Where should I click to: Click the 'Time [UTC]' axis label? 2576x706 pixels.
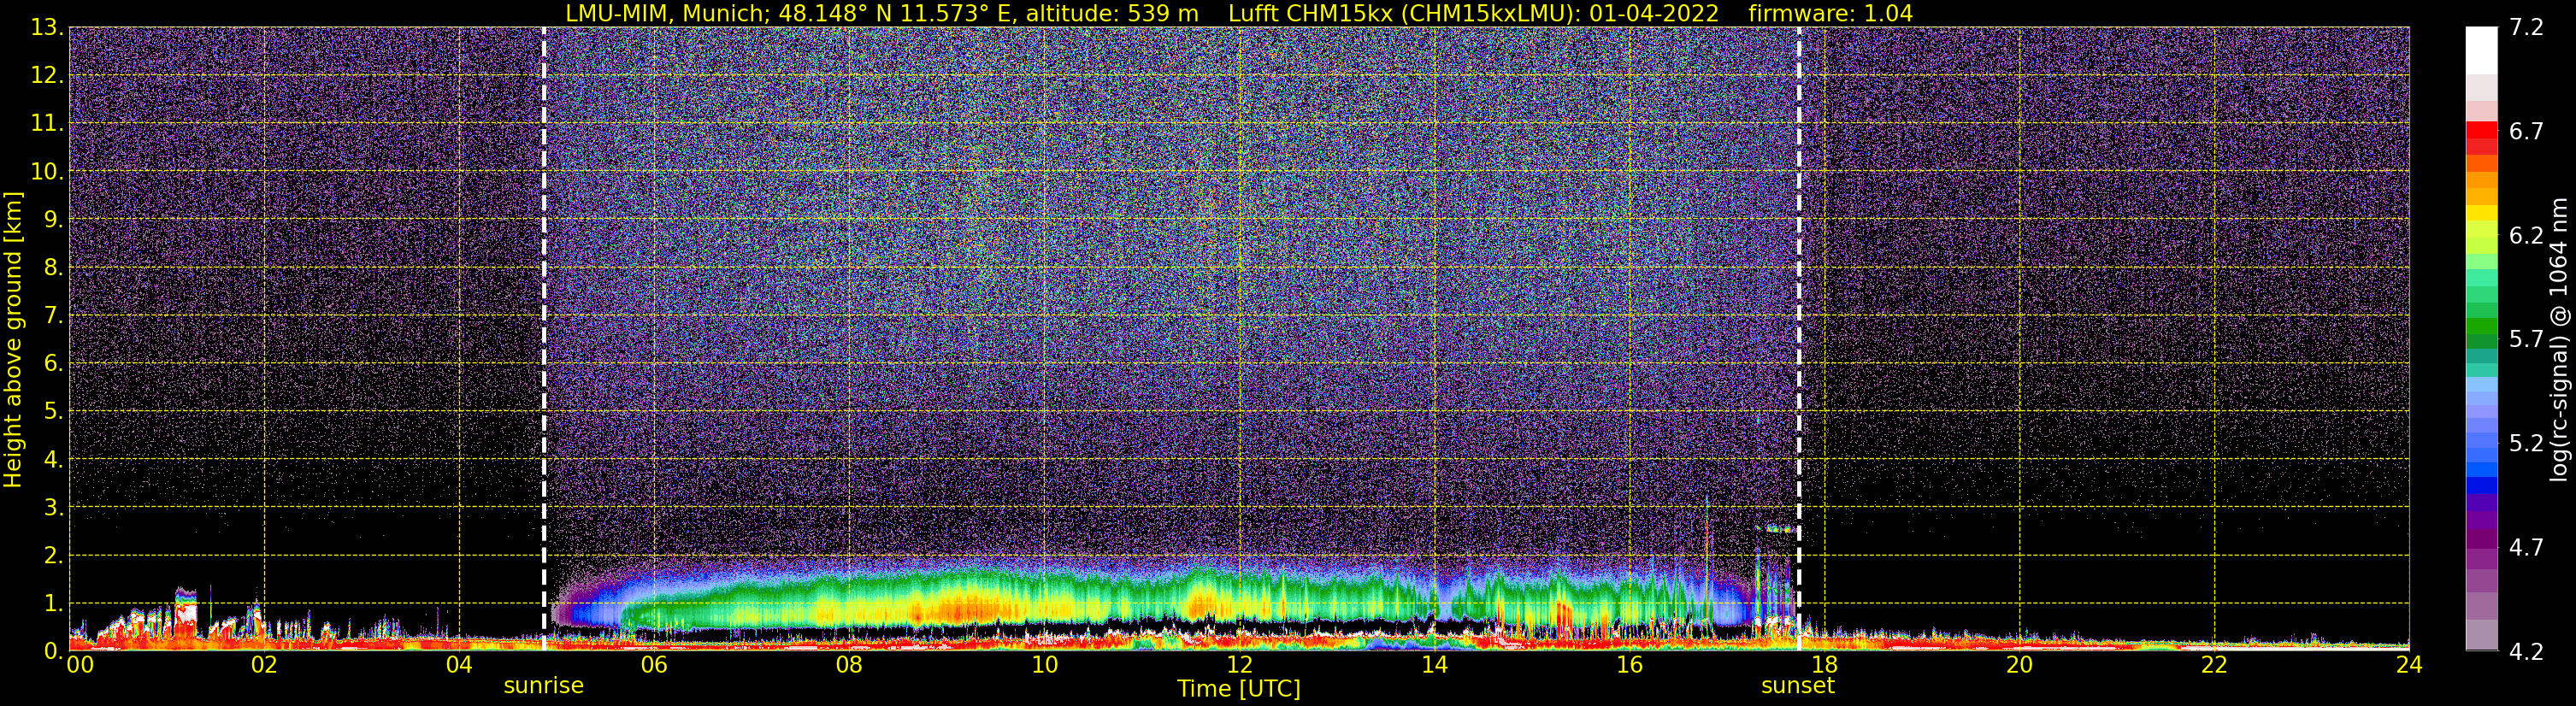tap(1239, 688)
